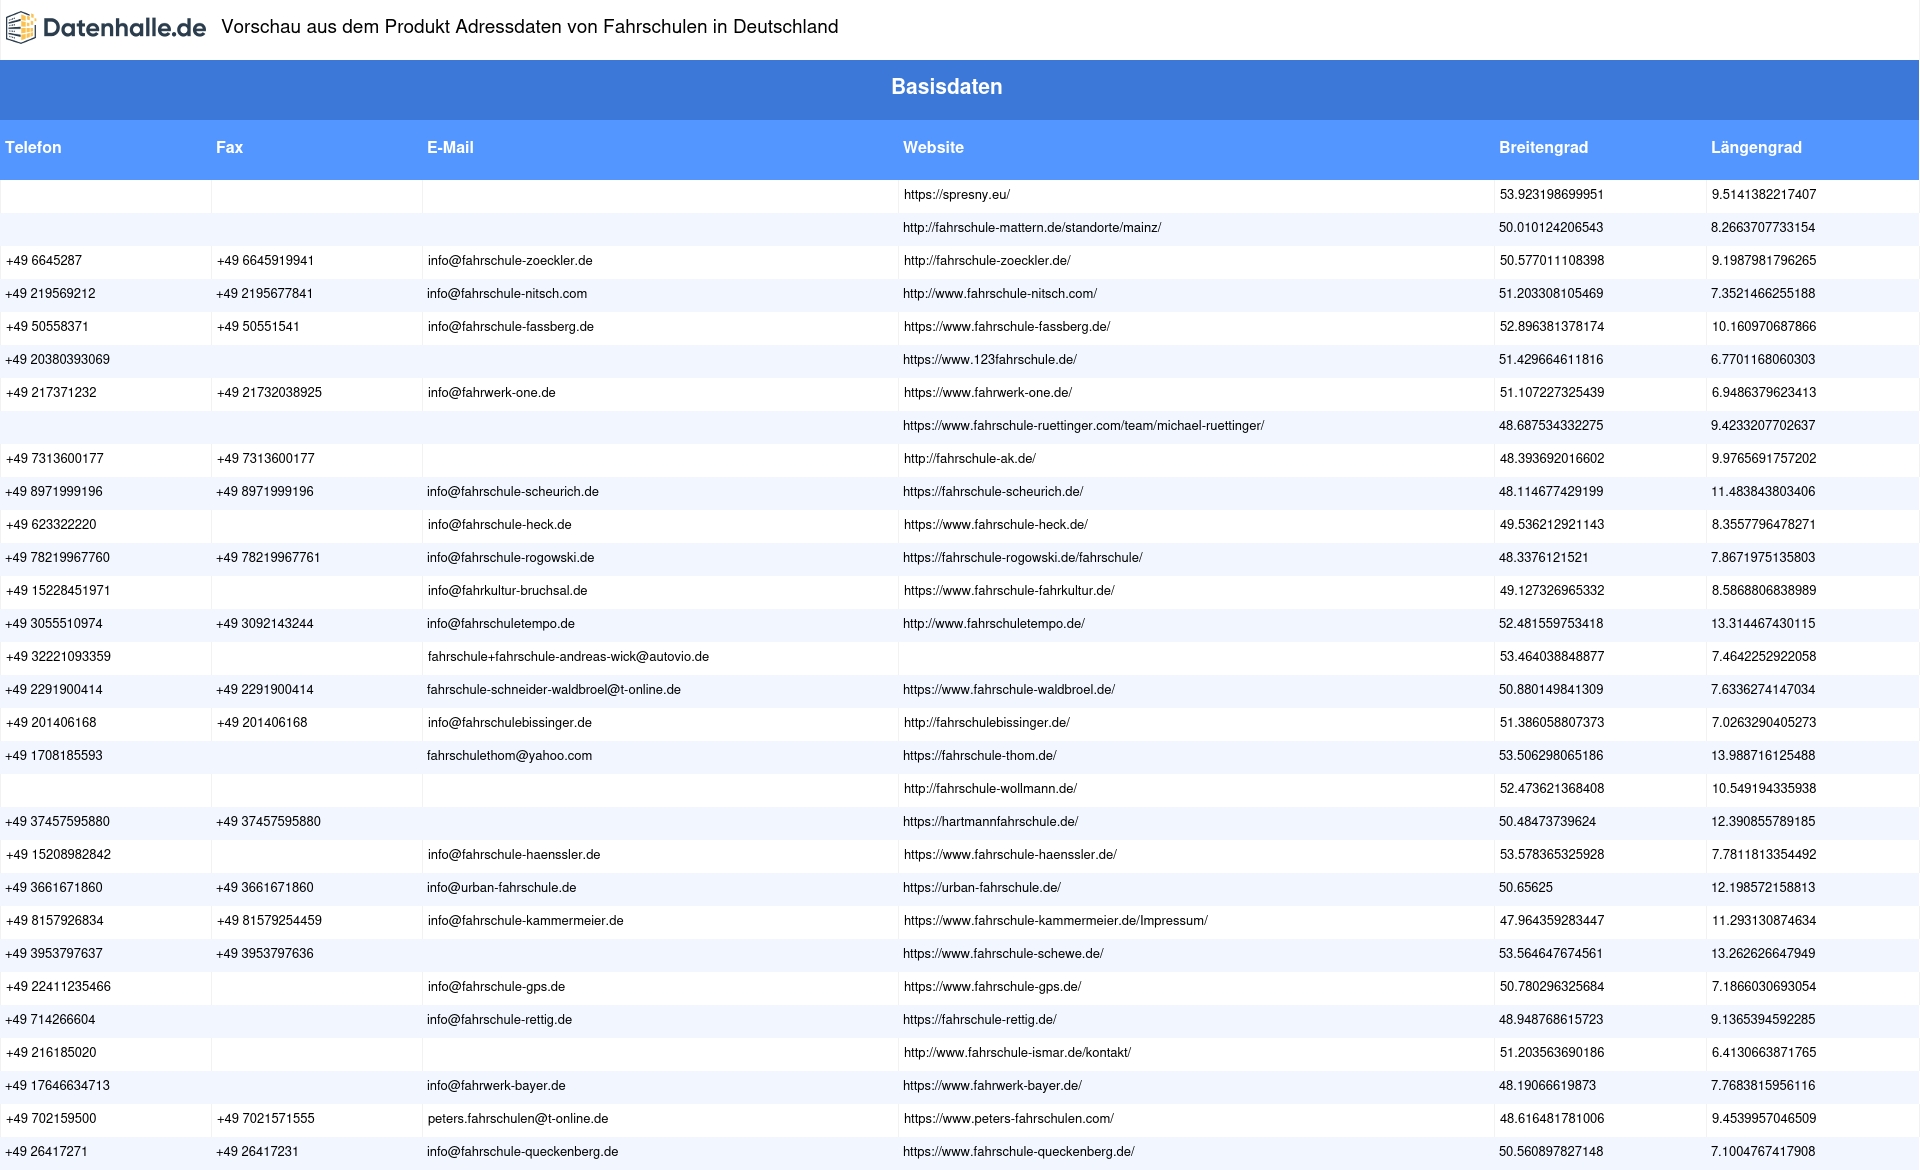Click email info@fahrschuletempo.de

(x=501, y=624)
